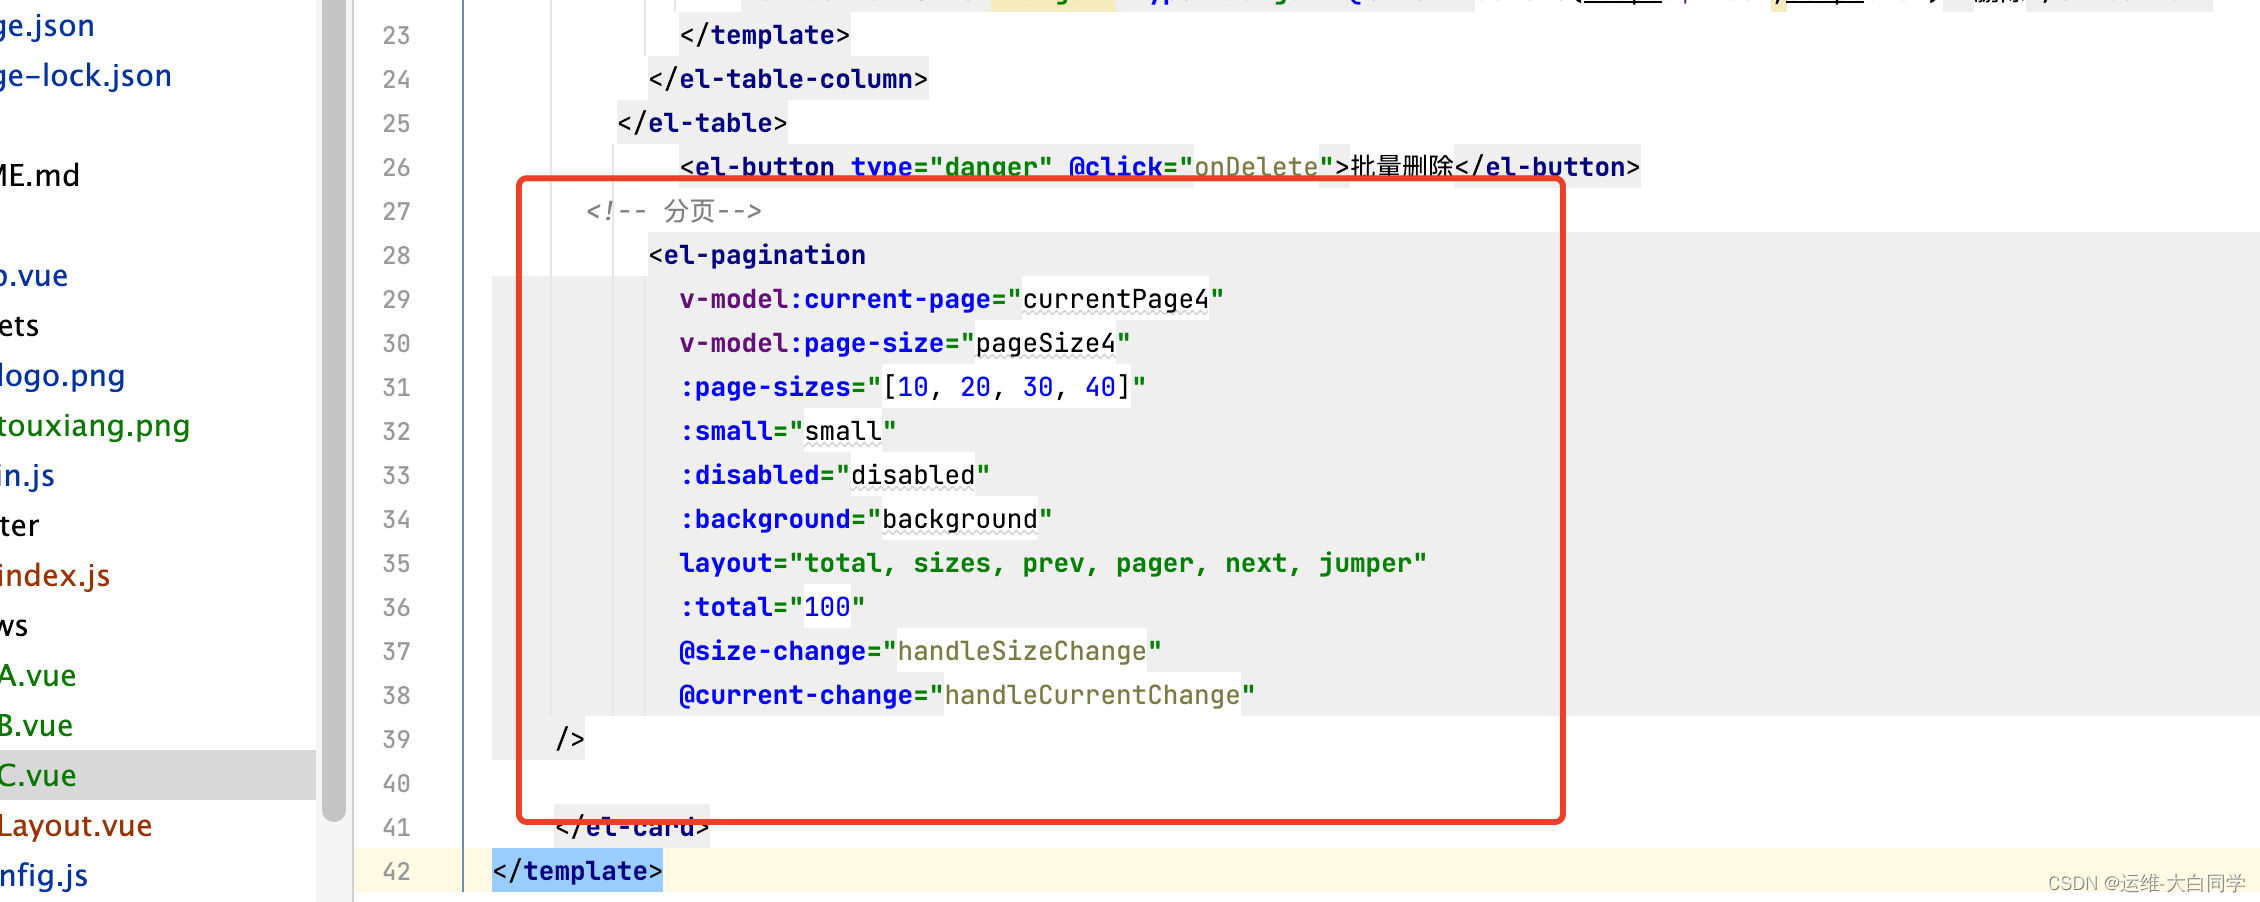Select touxiang.png in the project tree
Viewport: 2260px width, 902px height.
(x=95, y=426)
